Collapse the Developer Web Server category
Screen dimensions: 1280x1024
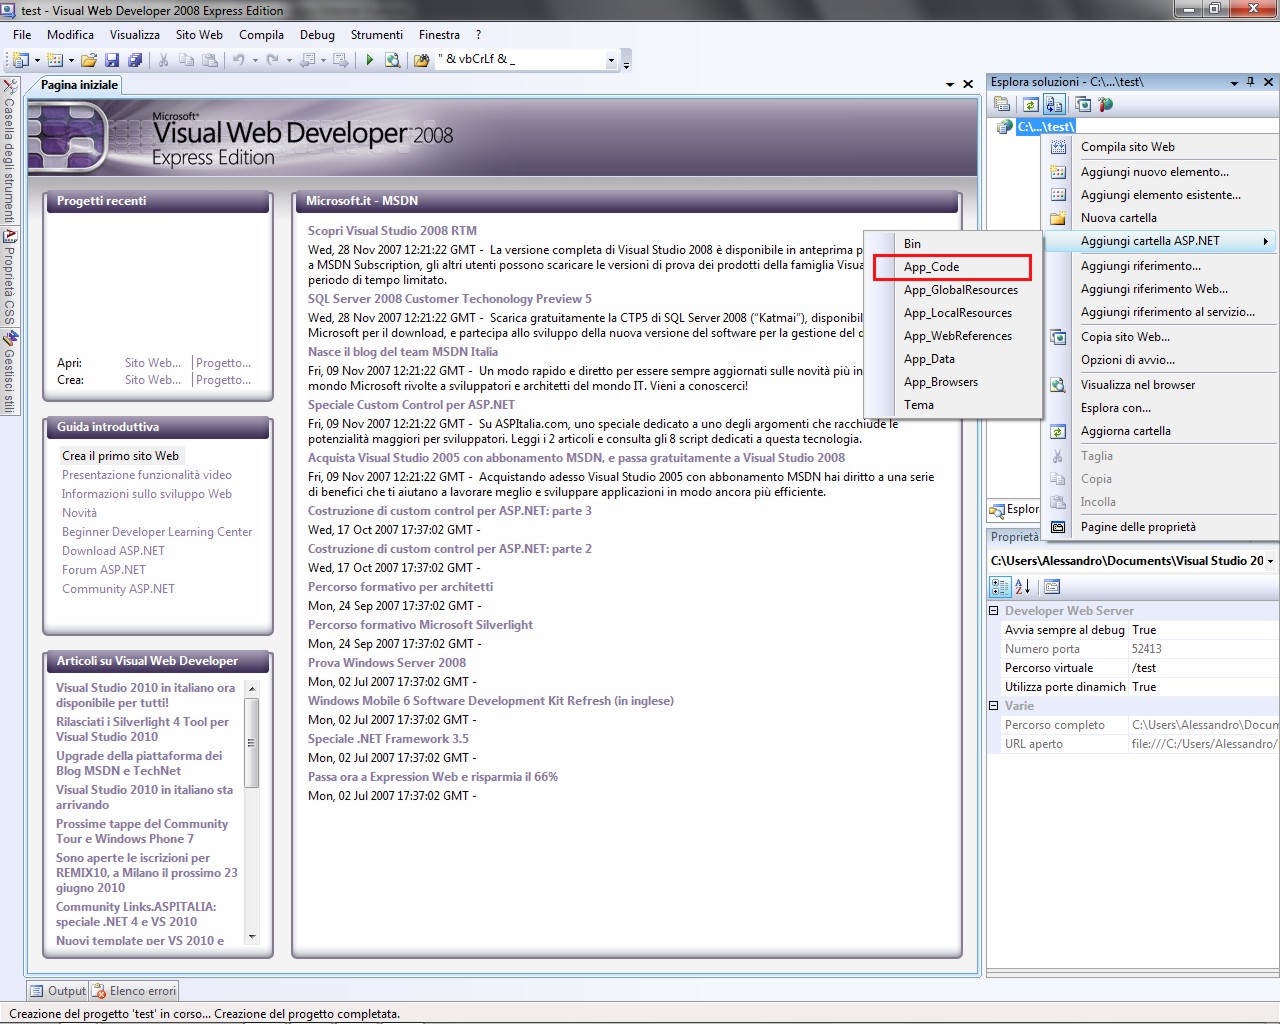point(994,610)
